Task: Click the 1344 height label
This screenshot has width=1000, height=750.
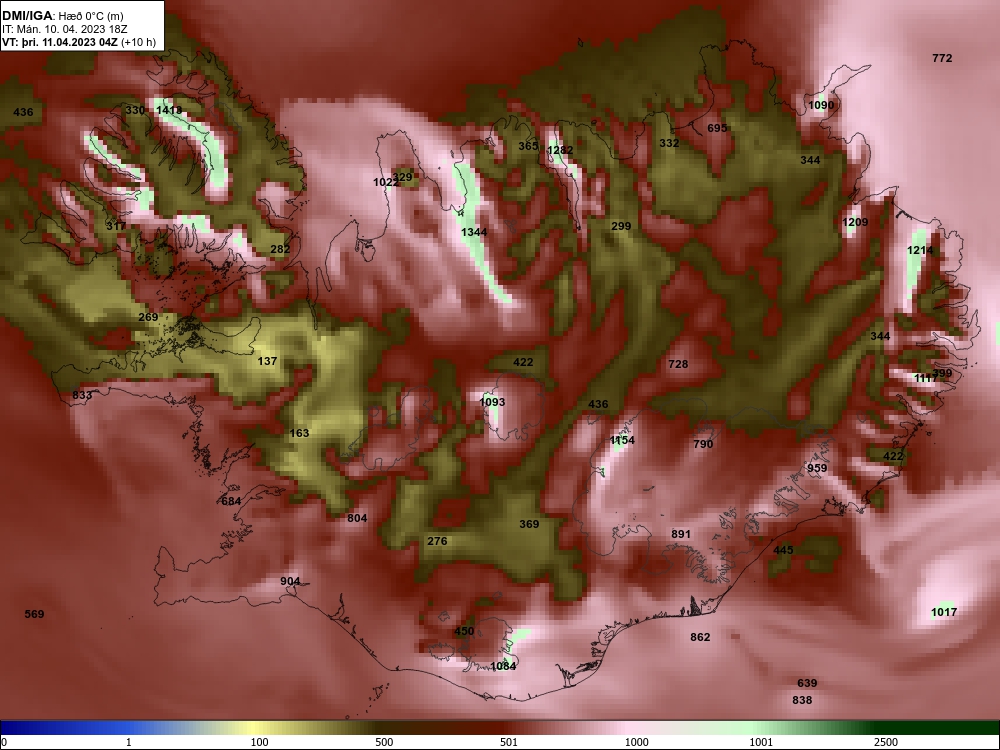Action: (x=474, y=232)
